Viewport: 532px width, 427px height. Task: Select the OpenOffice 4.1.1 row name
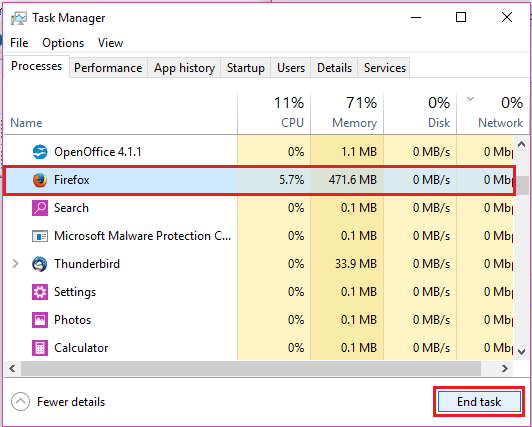tap(98, 152)
